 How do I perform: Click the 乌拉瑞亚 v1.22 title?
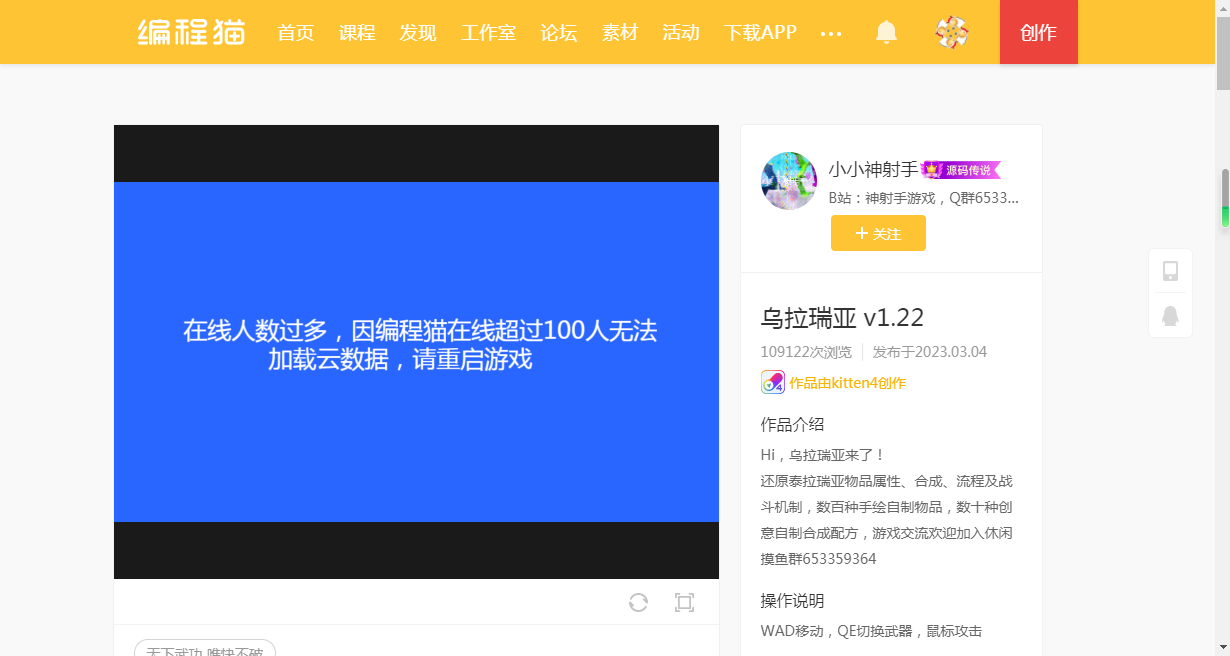[842, 318]
